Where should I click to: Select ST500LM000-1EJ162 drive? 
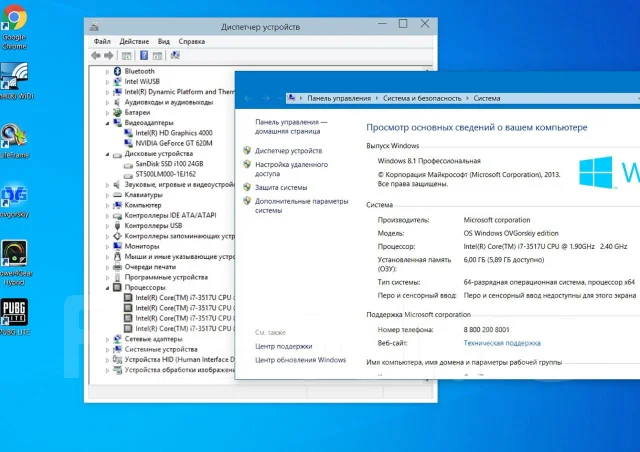[166, 174]
